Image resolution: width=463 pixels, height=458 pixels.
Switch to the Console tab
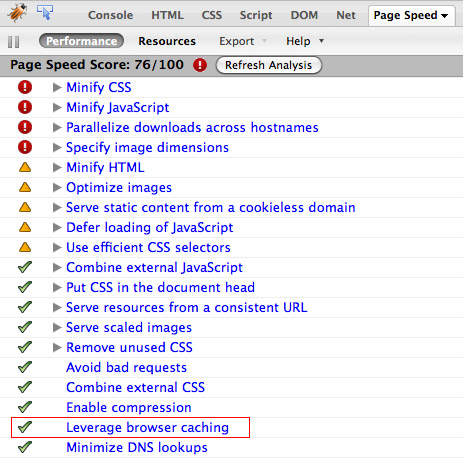coord(110,15)
